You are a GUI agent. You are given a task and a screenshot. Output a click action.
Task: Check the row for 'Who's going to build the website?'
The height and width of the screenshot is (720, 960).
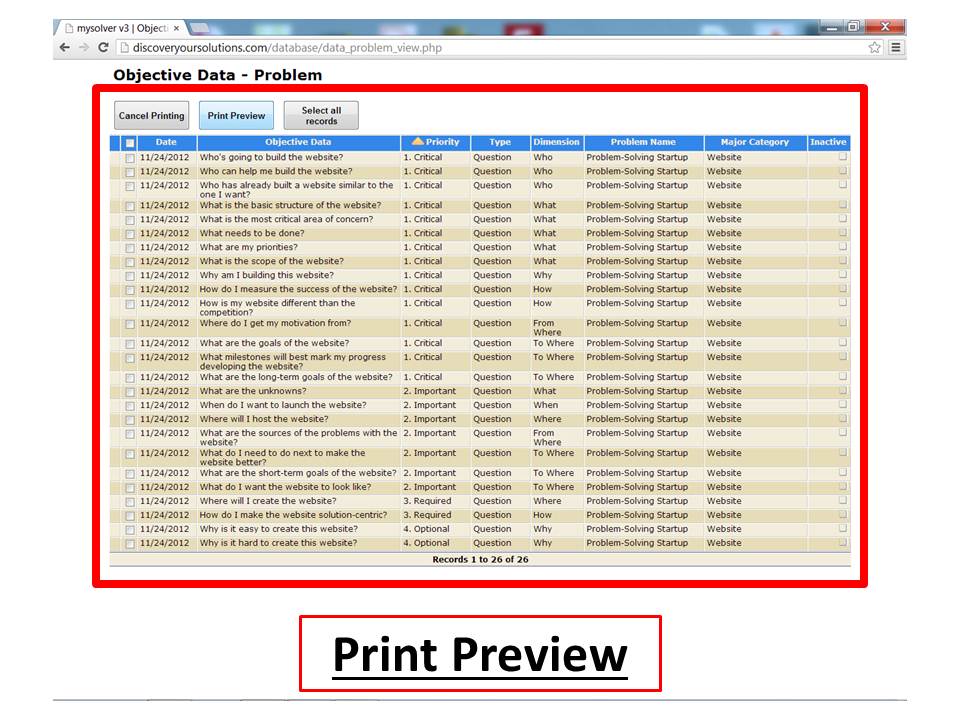pos(130,157)
